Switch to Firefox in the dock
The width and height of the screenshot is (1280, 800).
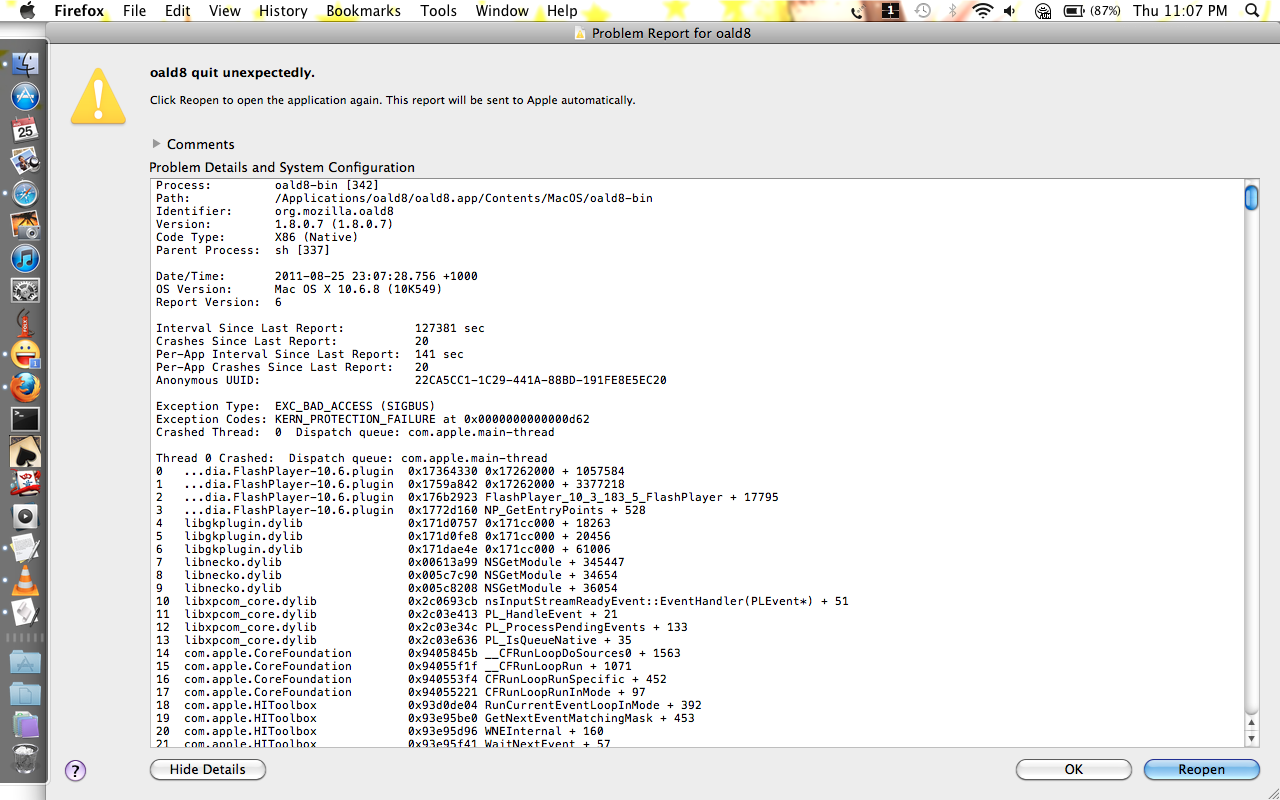pos(25,387)
